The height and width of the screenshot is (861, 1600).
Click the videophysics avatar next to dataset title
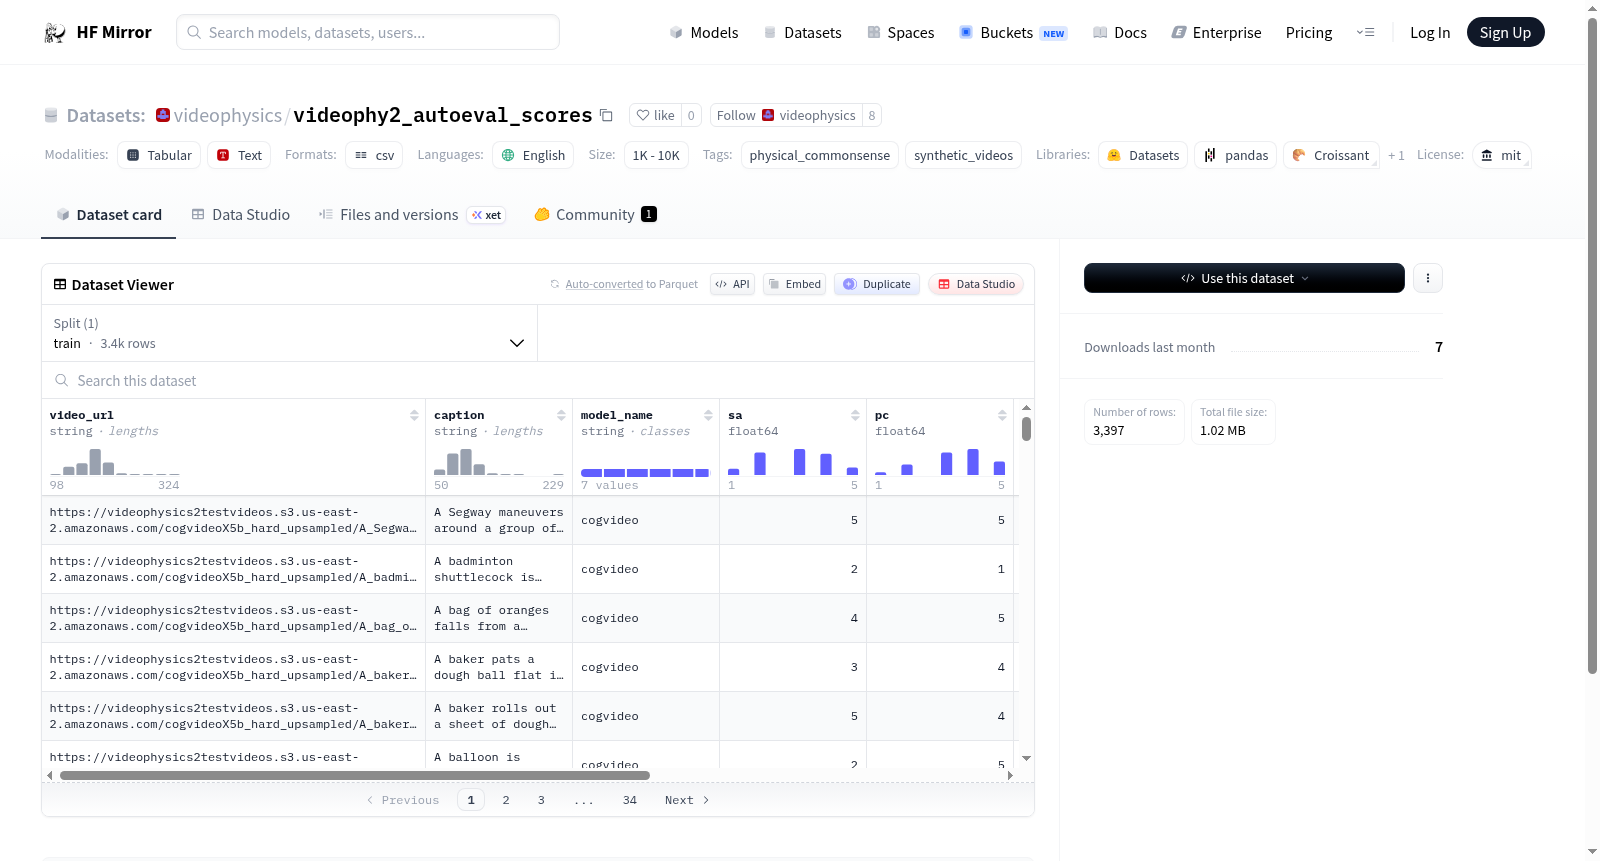tap(163, 115)
